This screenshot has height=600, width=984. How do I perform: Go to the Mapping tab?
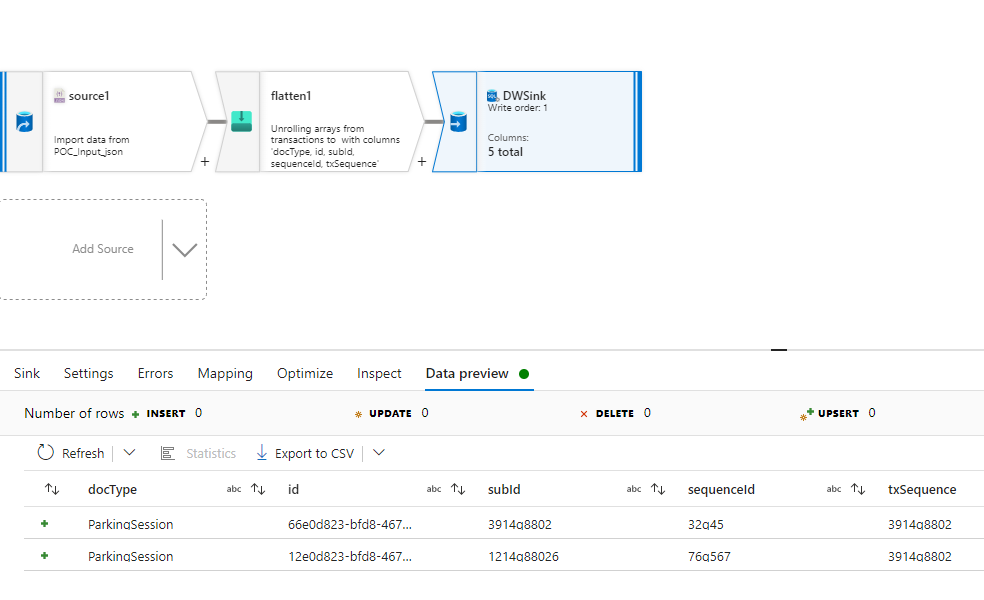(x=225, y=373)
